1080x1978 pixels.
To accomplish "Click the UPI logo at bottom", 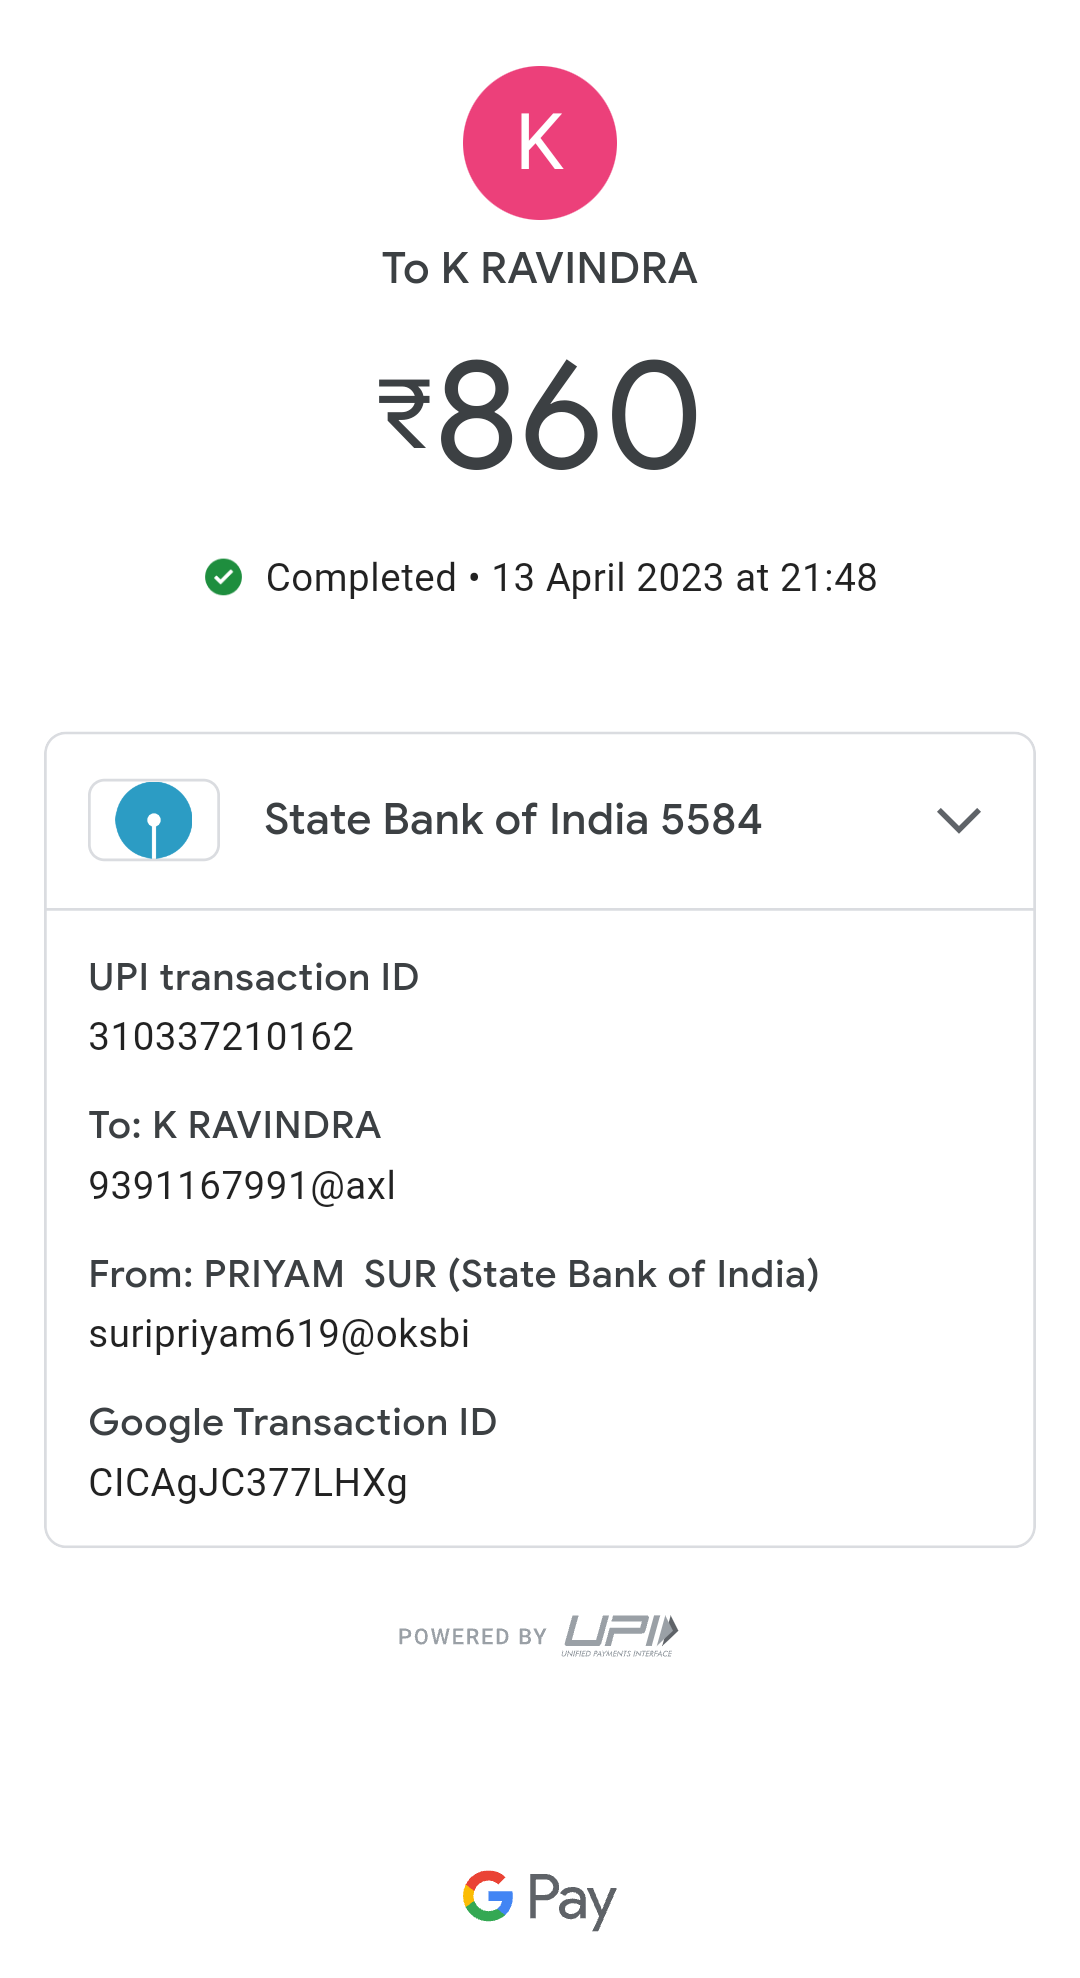I will point(620,1634).
